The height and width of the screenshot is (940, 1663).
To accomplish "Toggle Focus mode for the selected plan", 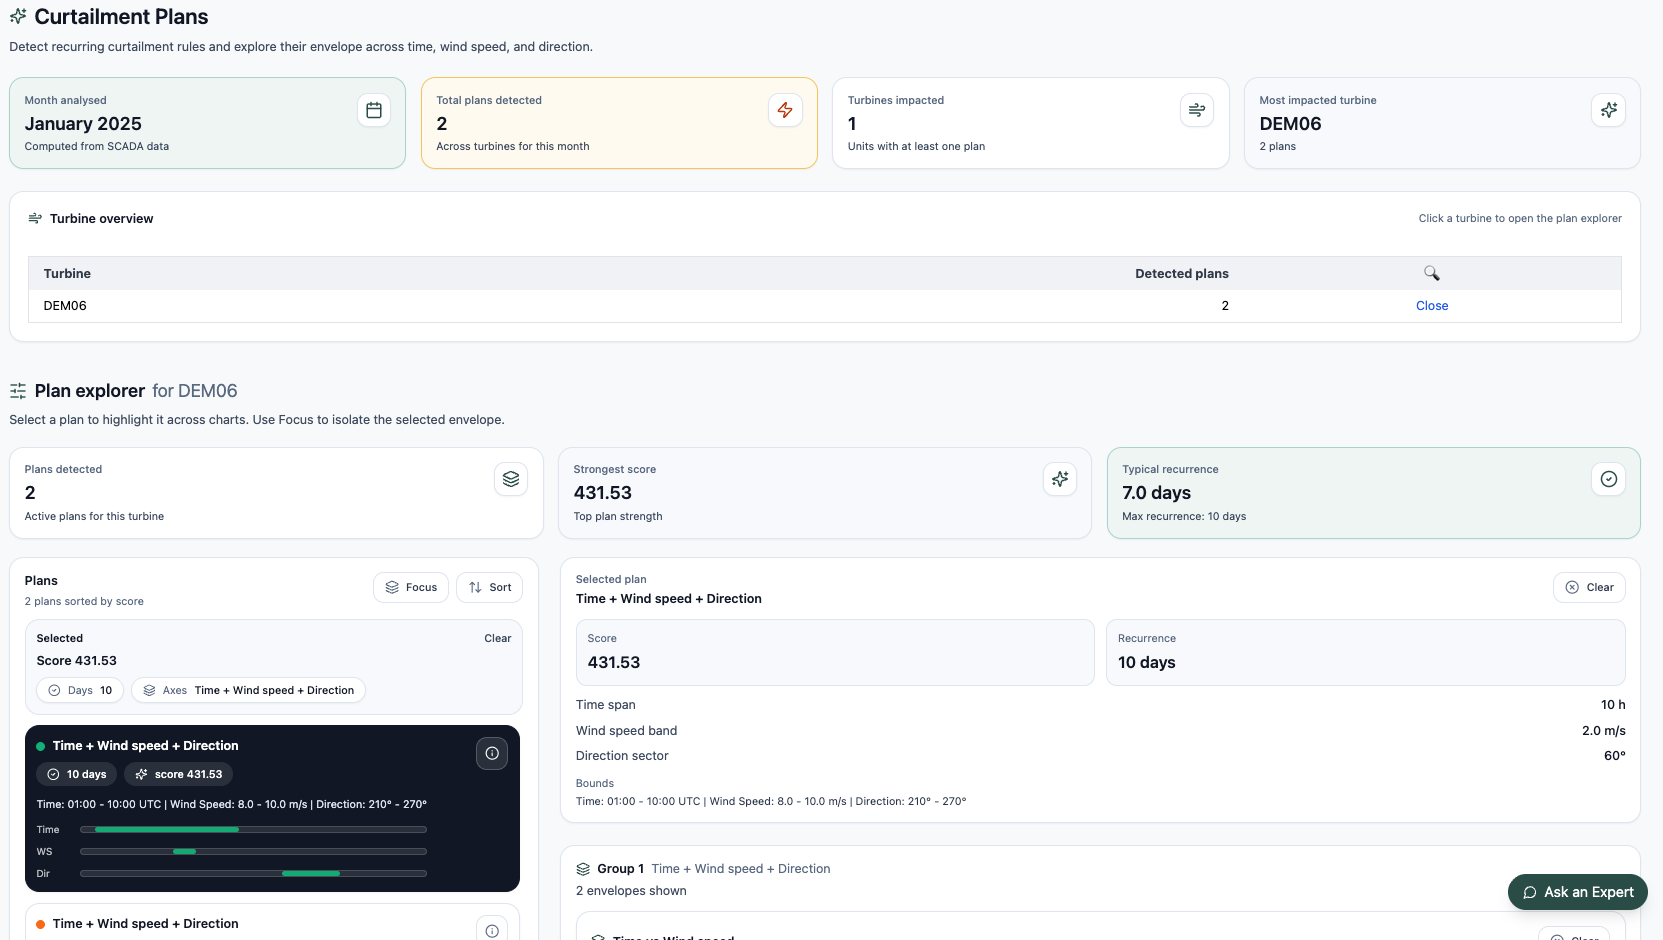I will pyautogui.click(x=411, y=587).
